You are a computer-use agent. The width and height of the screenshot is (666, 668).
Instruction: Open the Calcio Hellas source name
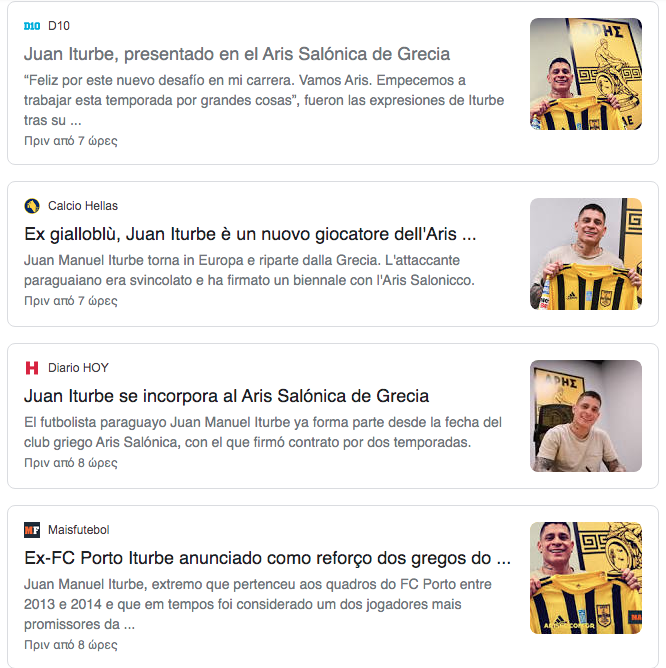tap(83, 206)
